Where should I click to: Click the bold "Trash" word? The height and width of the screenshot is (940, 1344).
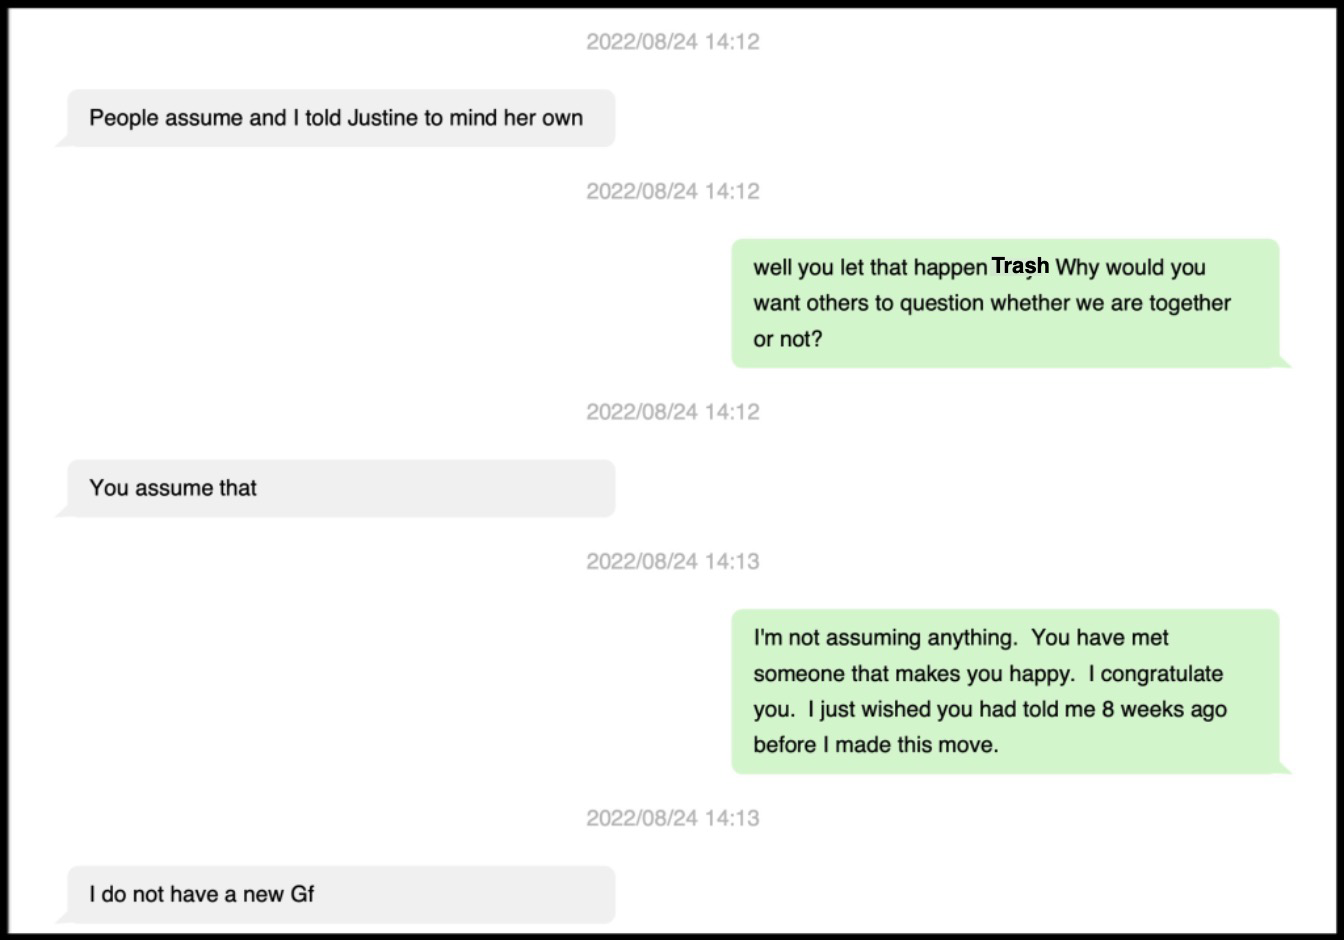coord(1020,266)
